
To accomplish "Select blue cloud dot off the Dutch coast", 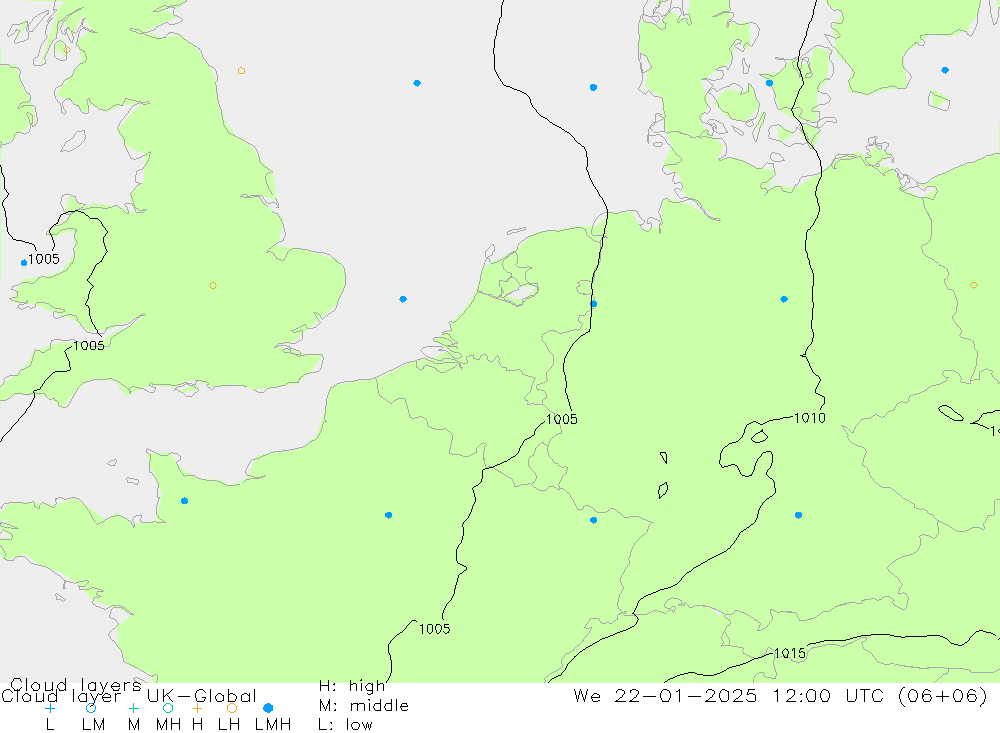I will pos(403,299).
